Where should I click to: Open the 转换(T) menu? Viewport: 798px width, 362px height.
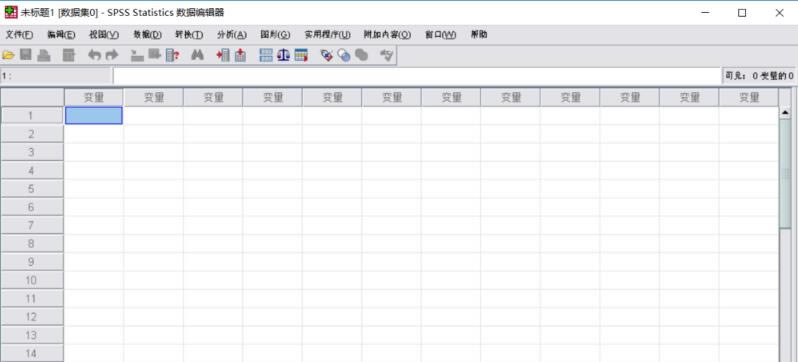click(189, 35)
